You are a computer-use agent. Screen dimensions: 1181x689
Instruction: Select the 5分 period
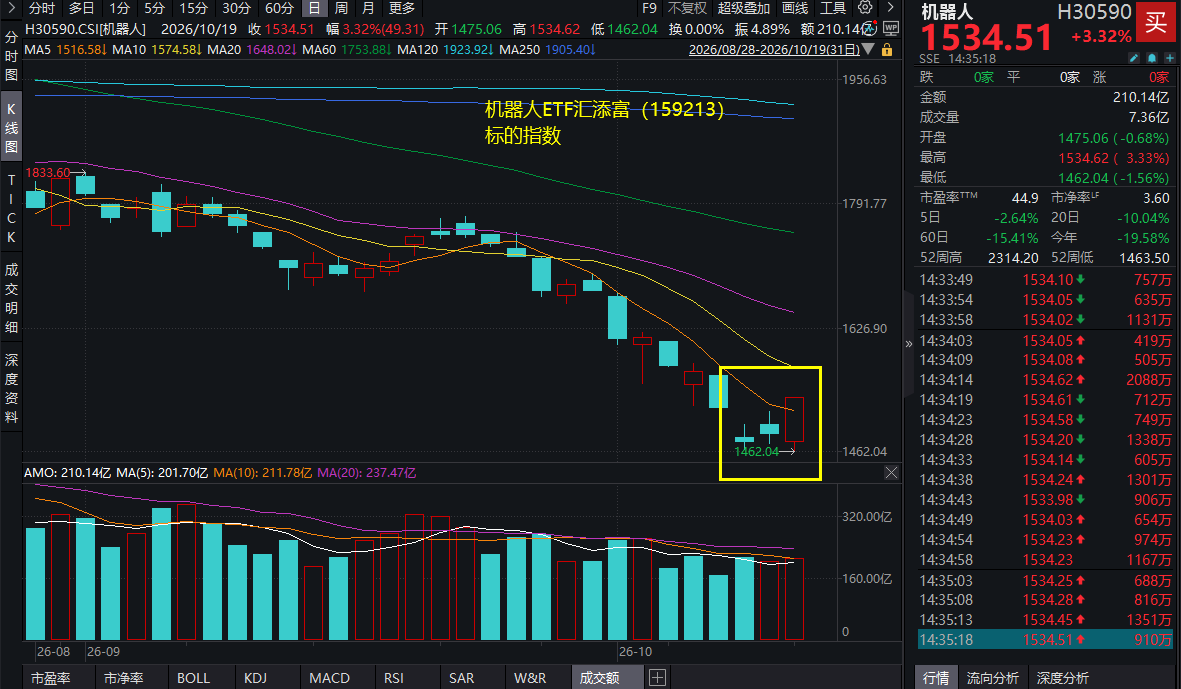pyautogui.click(x=154, y=8)
